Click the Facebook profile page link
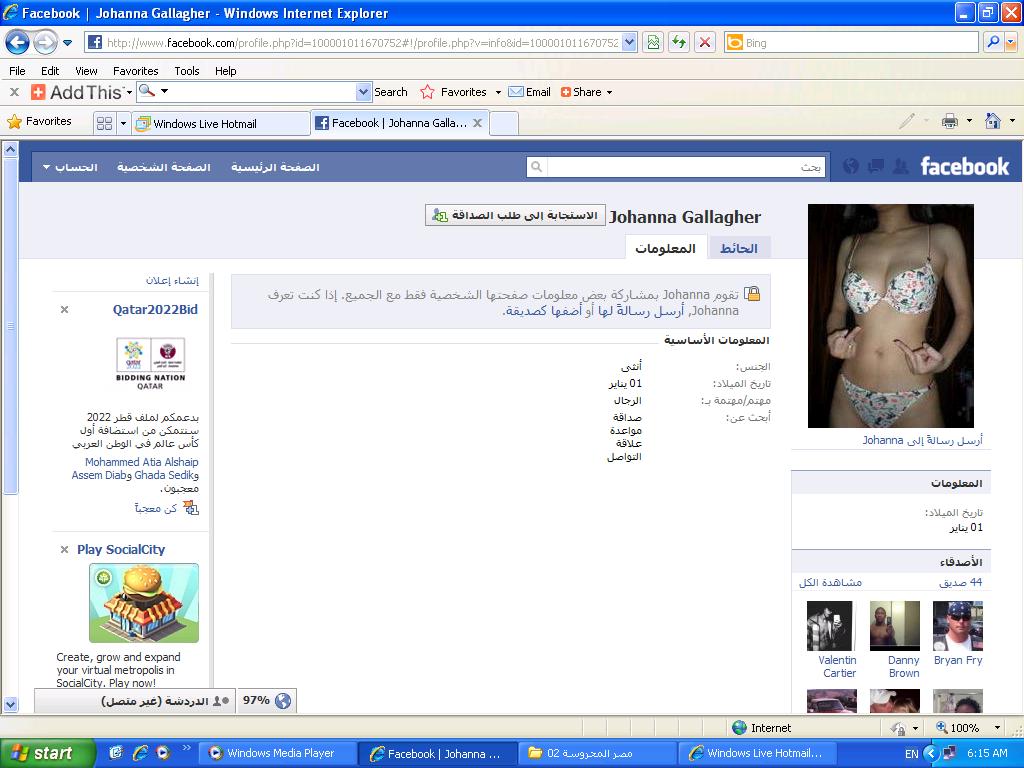 164,167
